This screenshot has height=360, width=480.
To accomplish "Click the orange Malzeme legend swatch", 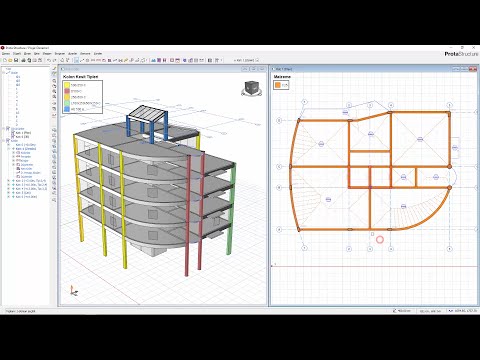I will click(278, 85).
